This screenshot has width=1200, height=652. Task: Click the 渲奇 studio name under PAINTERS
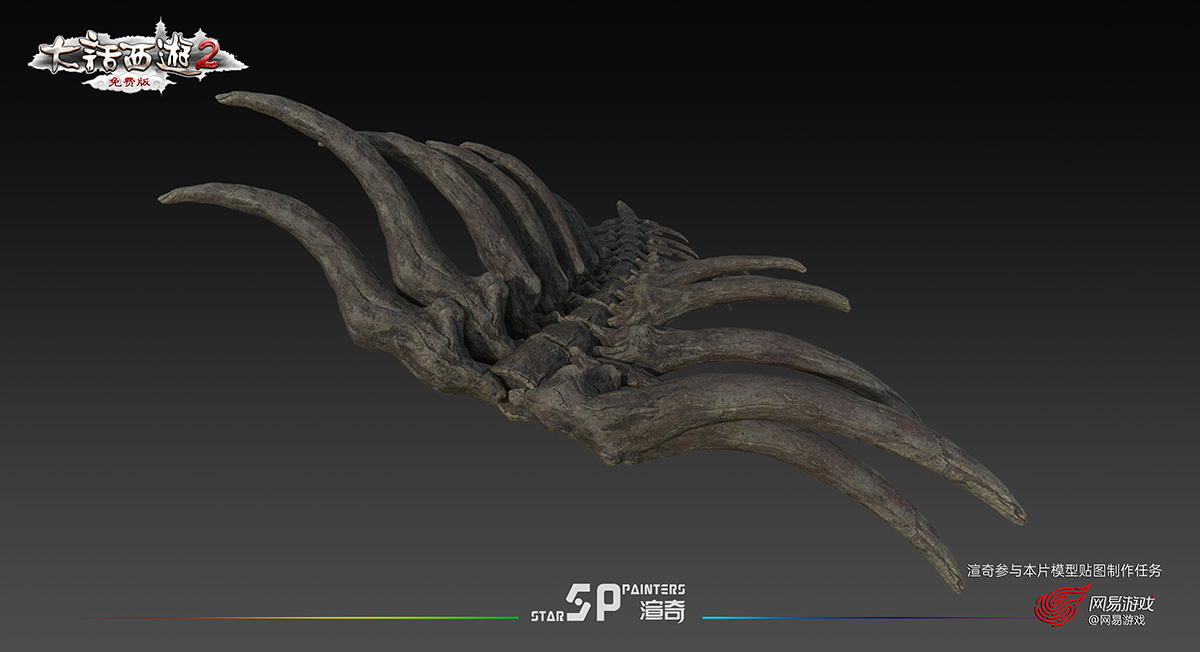[x=663, y=612]
